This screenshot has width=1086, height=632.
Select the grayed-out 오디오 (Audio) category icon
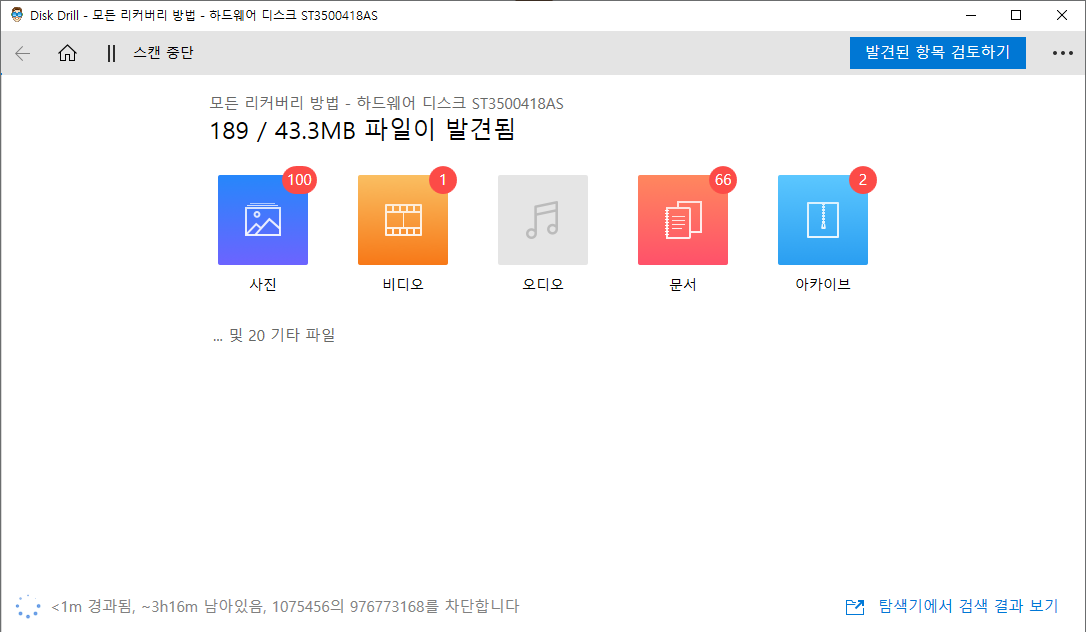click(x=542, y=219)
